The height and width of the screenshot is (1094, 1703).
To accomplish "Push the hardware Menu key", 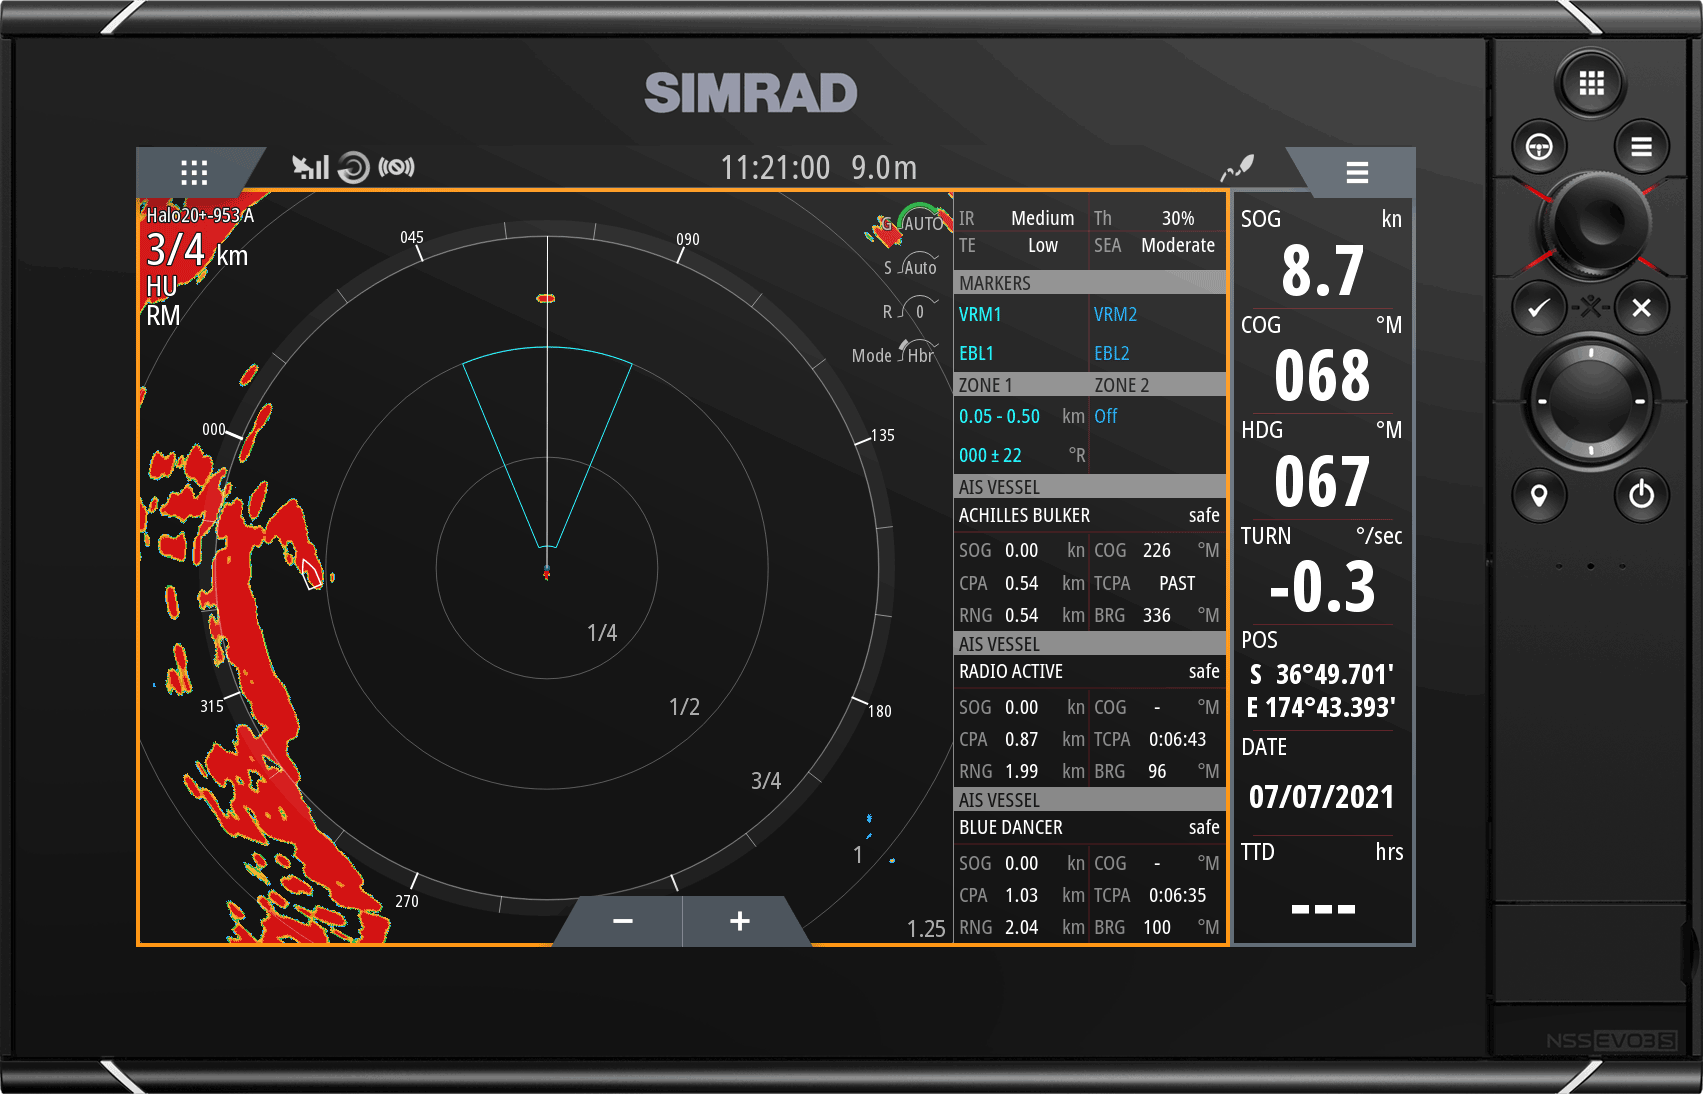I will click(x=1641, y=148).
